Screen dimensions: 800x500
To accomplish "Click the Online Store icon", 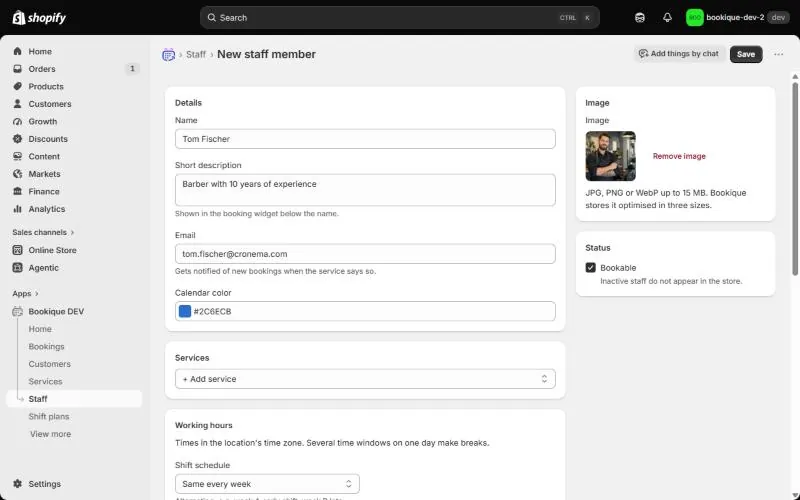I will point(18,250).
